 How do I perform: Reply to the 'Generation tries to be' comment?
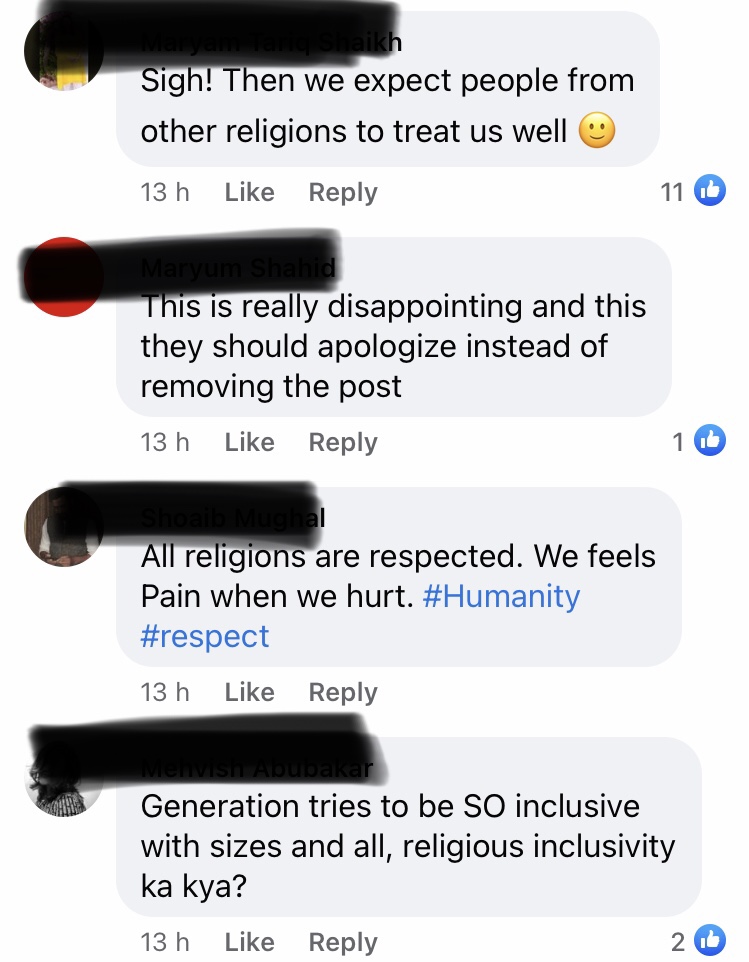pos(343,942)
